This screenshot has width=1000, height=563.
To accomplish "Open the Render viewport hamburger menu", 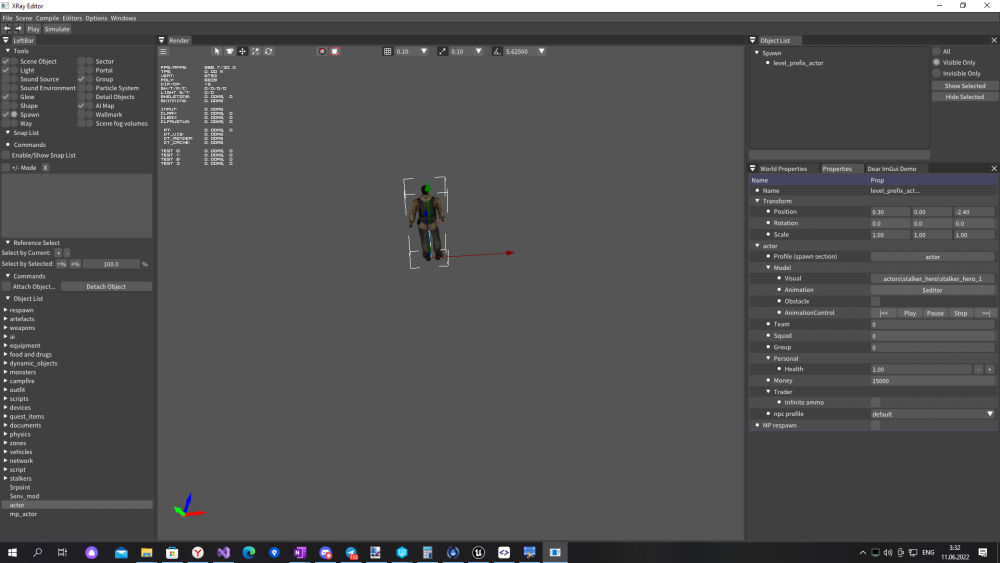I will point(163,52).
